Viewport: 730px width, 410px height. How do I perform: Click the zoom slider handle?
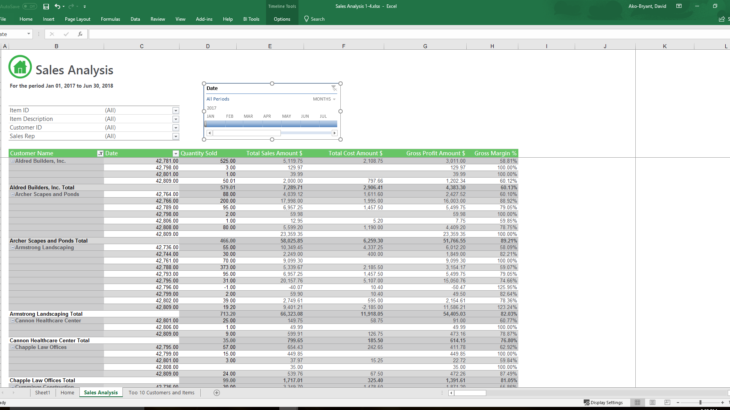pyautogui.click(x=700, y=403)
